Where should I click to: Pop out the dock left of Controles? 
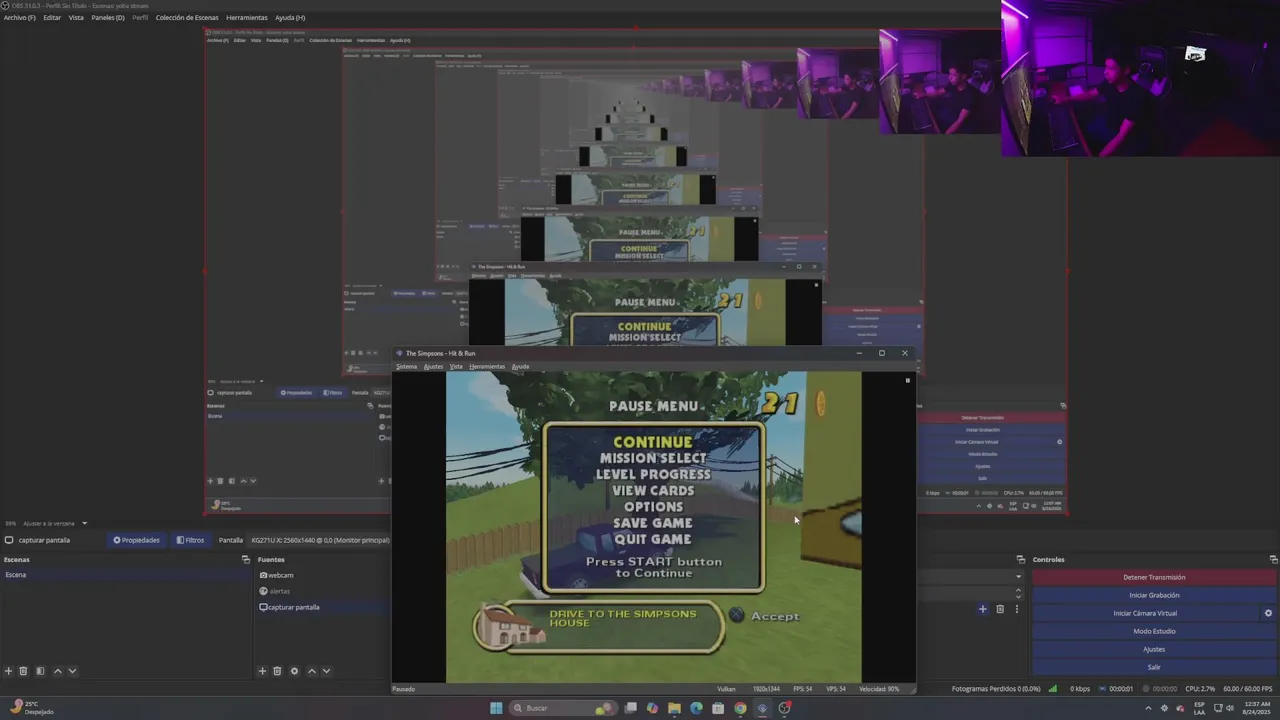[x=1021, y=559]
